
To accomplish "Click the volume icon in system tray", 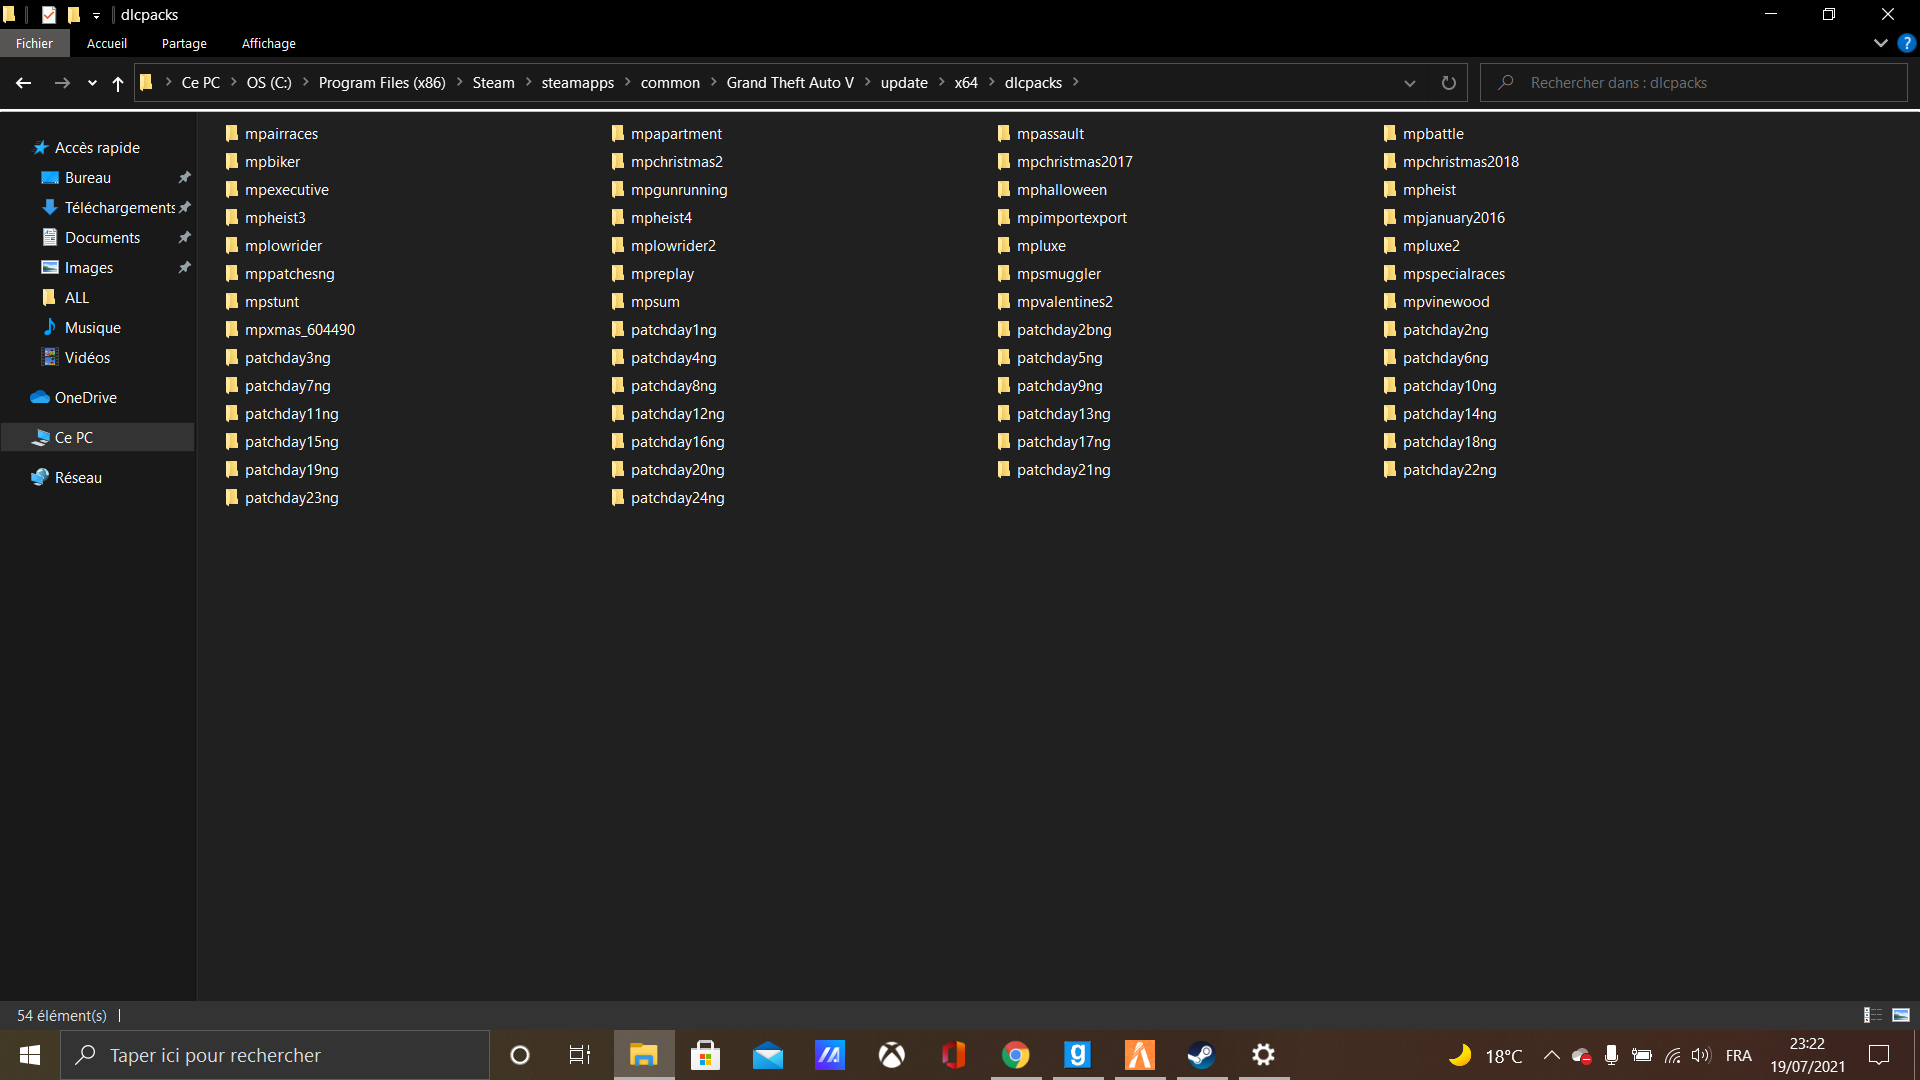I will pos(1700,1055).
